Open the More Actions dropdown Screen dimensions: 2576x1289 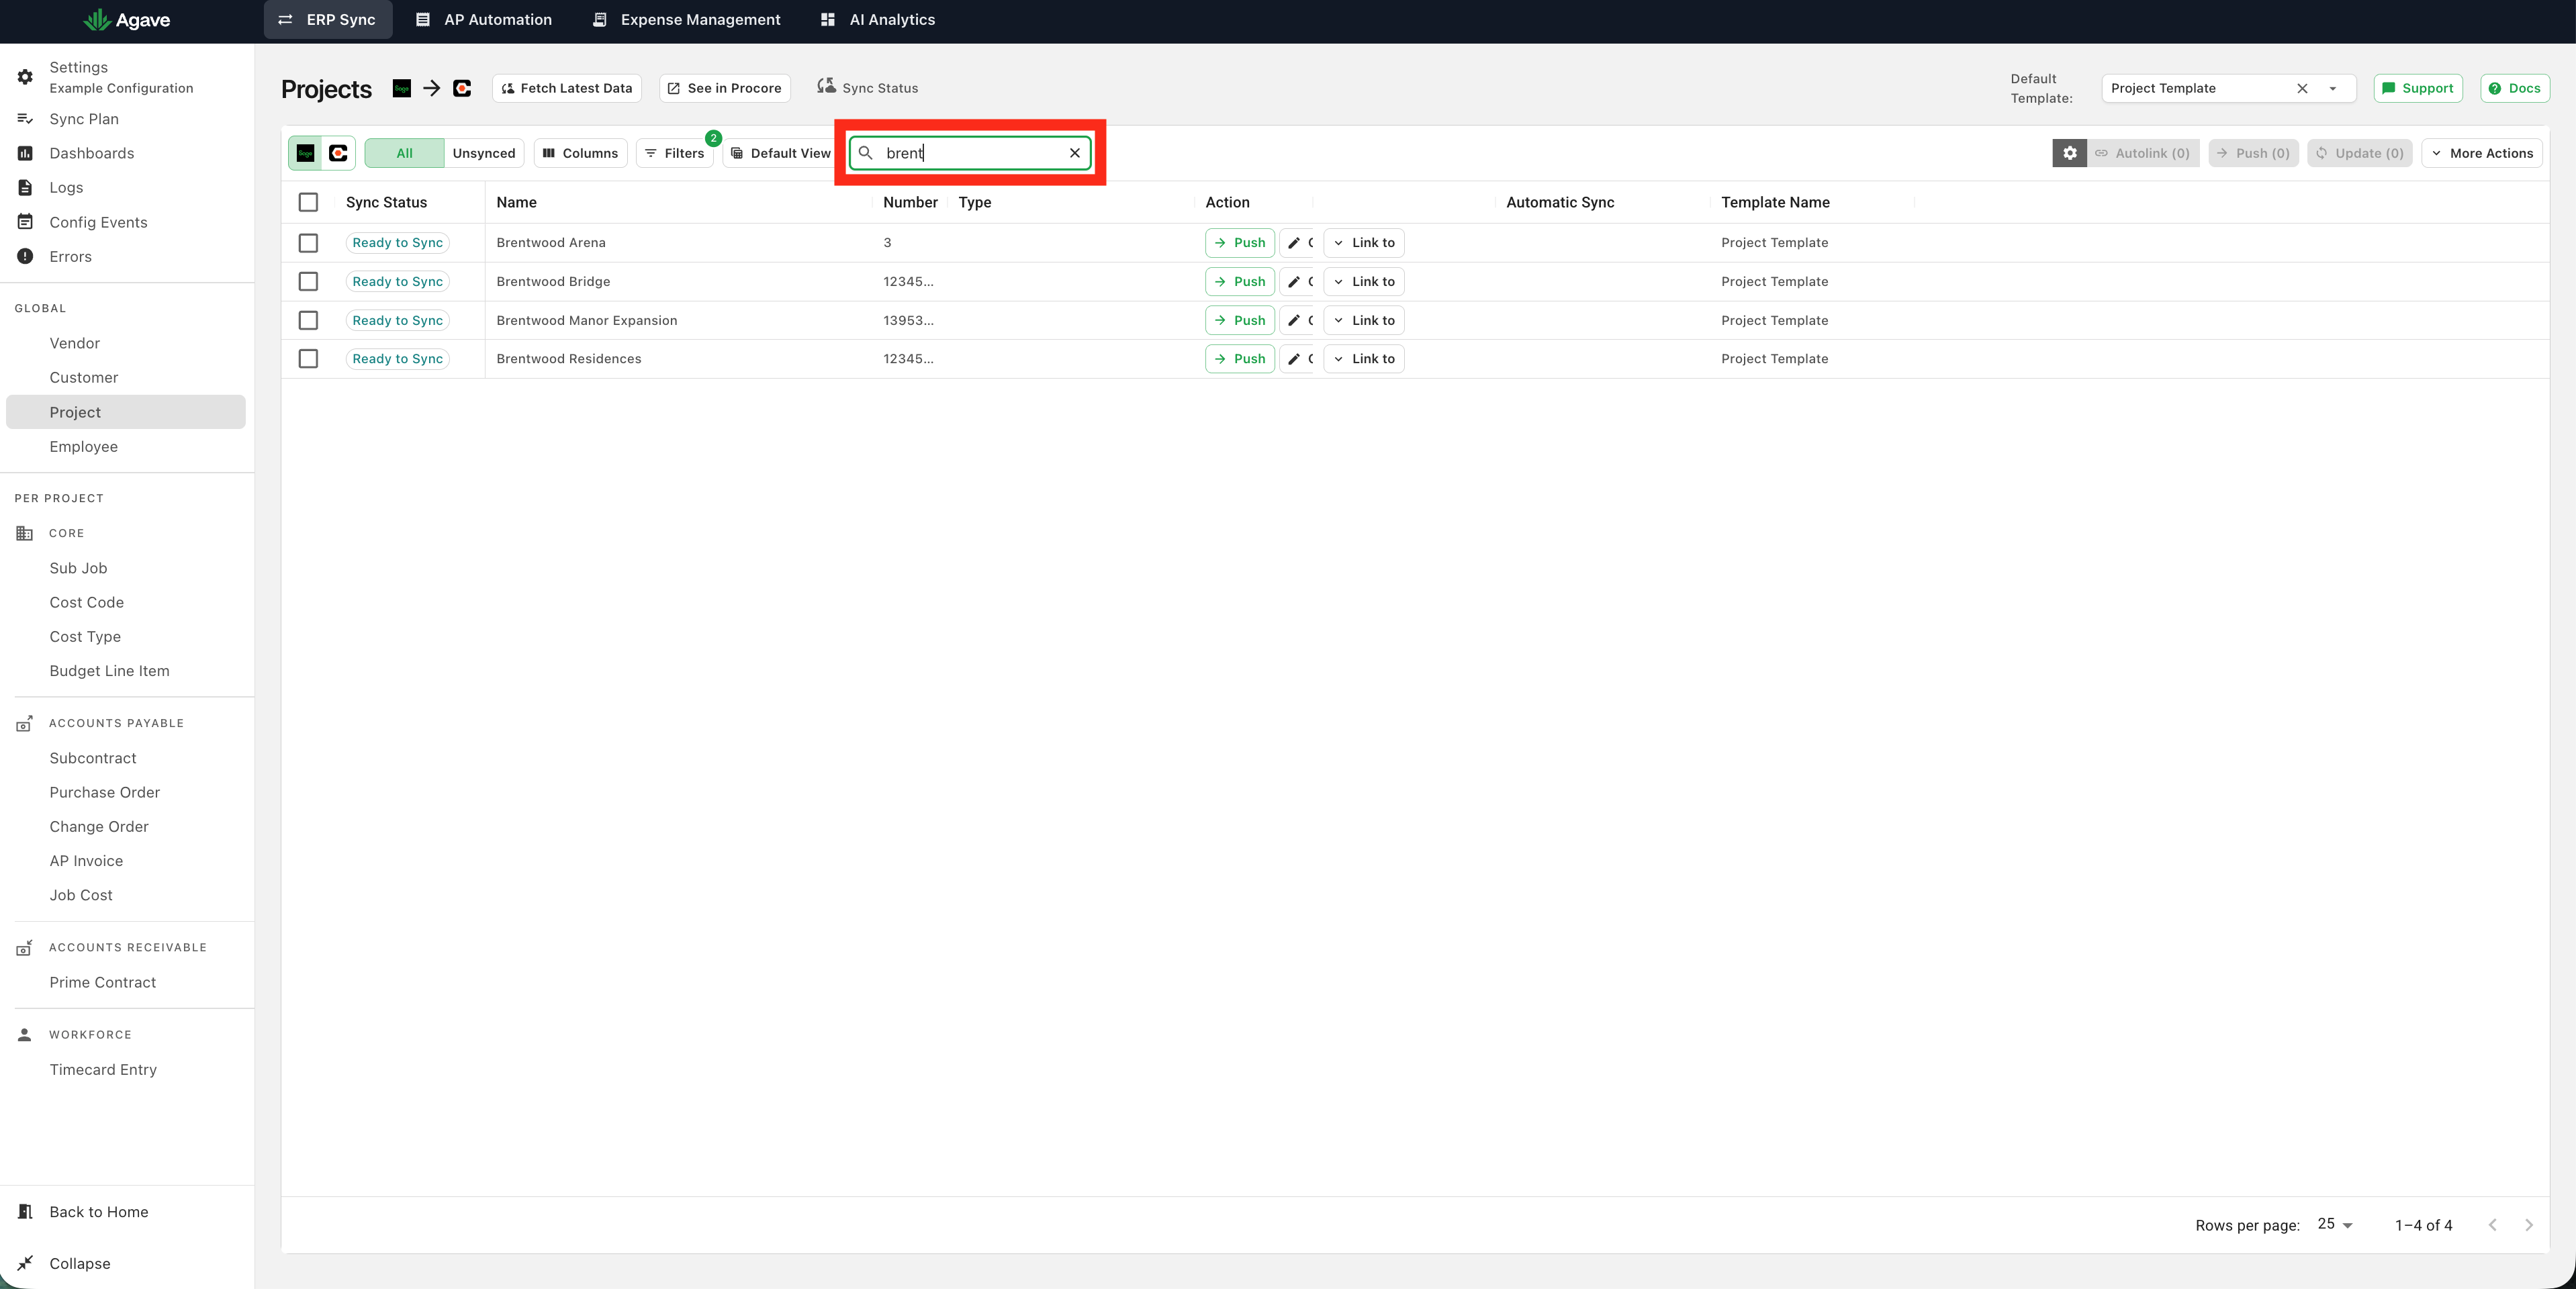2482,153
